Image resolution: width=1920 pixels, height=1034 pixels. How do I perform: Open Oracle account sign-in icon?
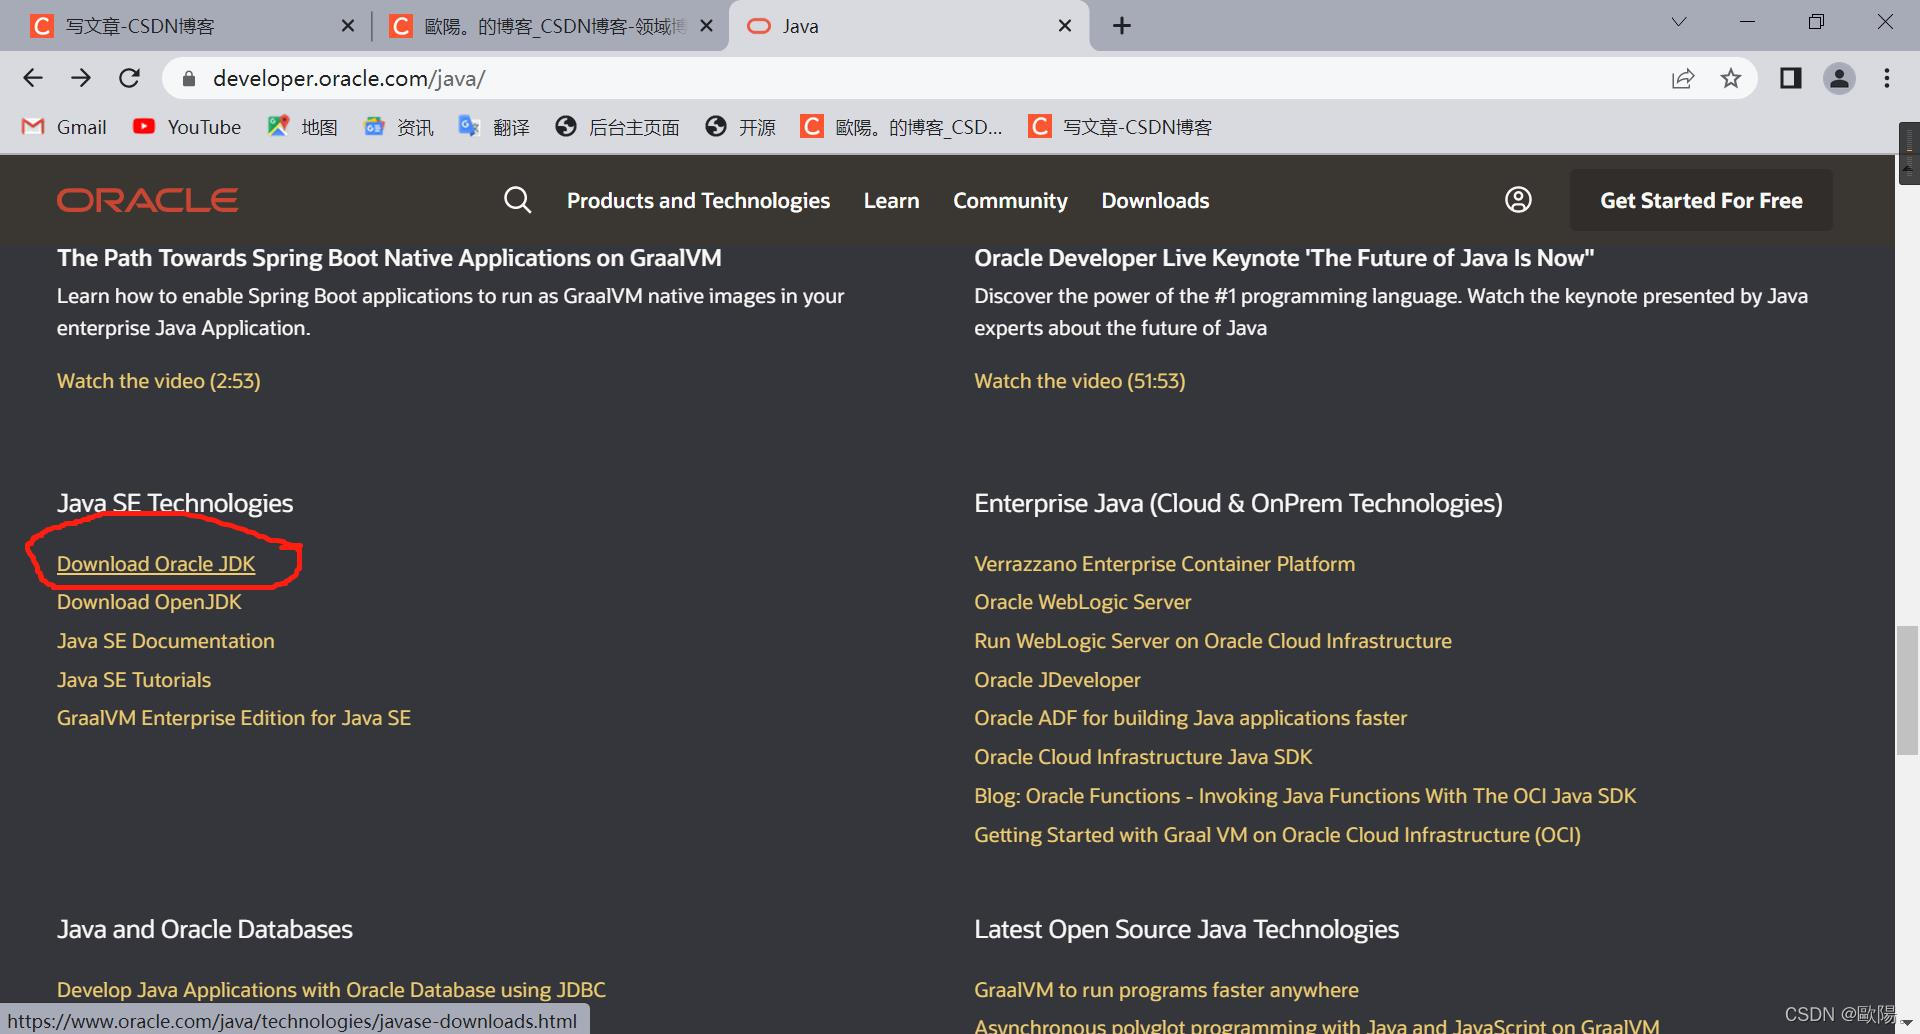[x=1518, y=200]
